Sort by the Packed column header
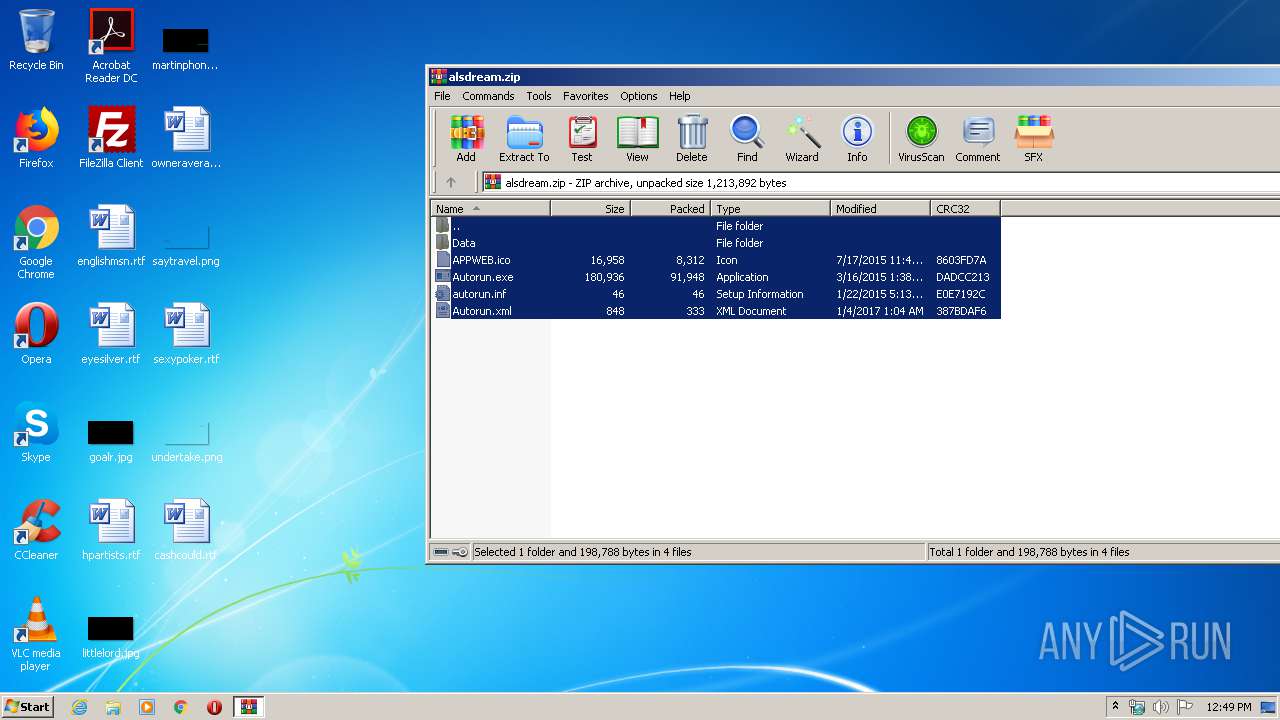1280x720 pixels. point(670,208)
